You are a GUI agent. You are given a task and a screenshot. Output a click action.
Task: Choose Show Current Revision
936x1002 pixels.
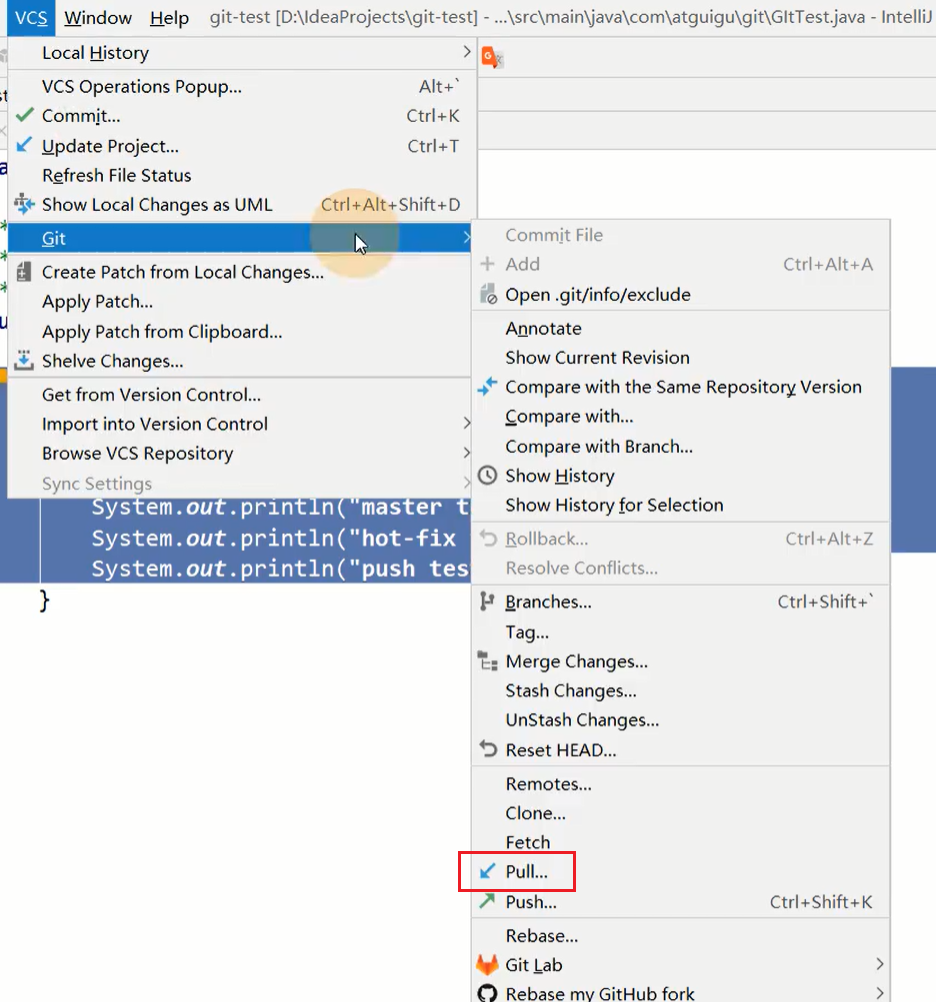tap(680, 357)
